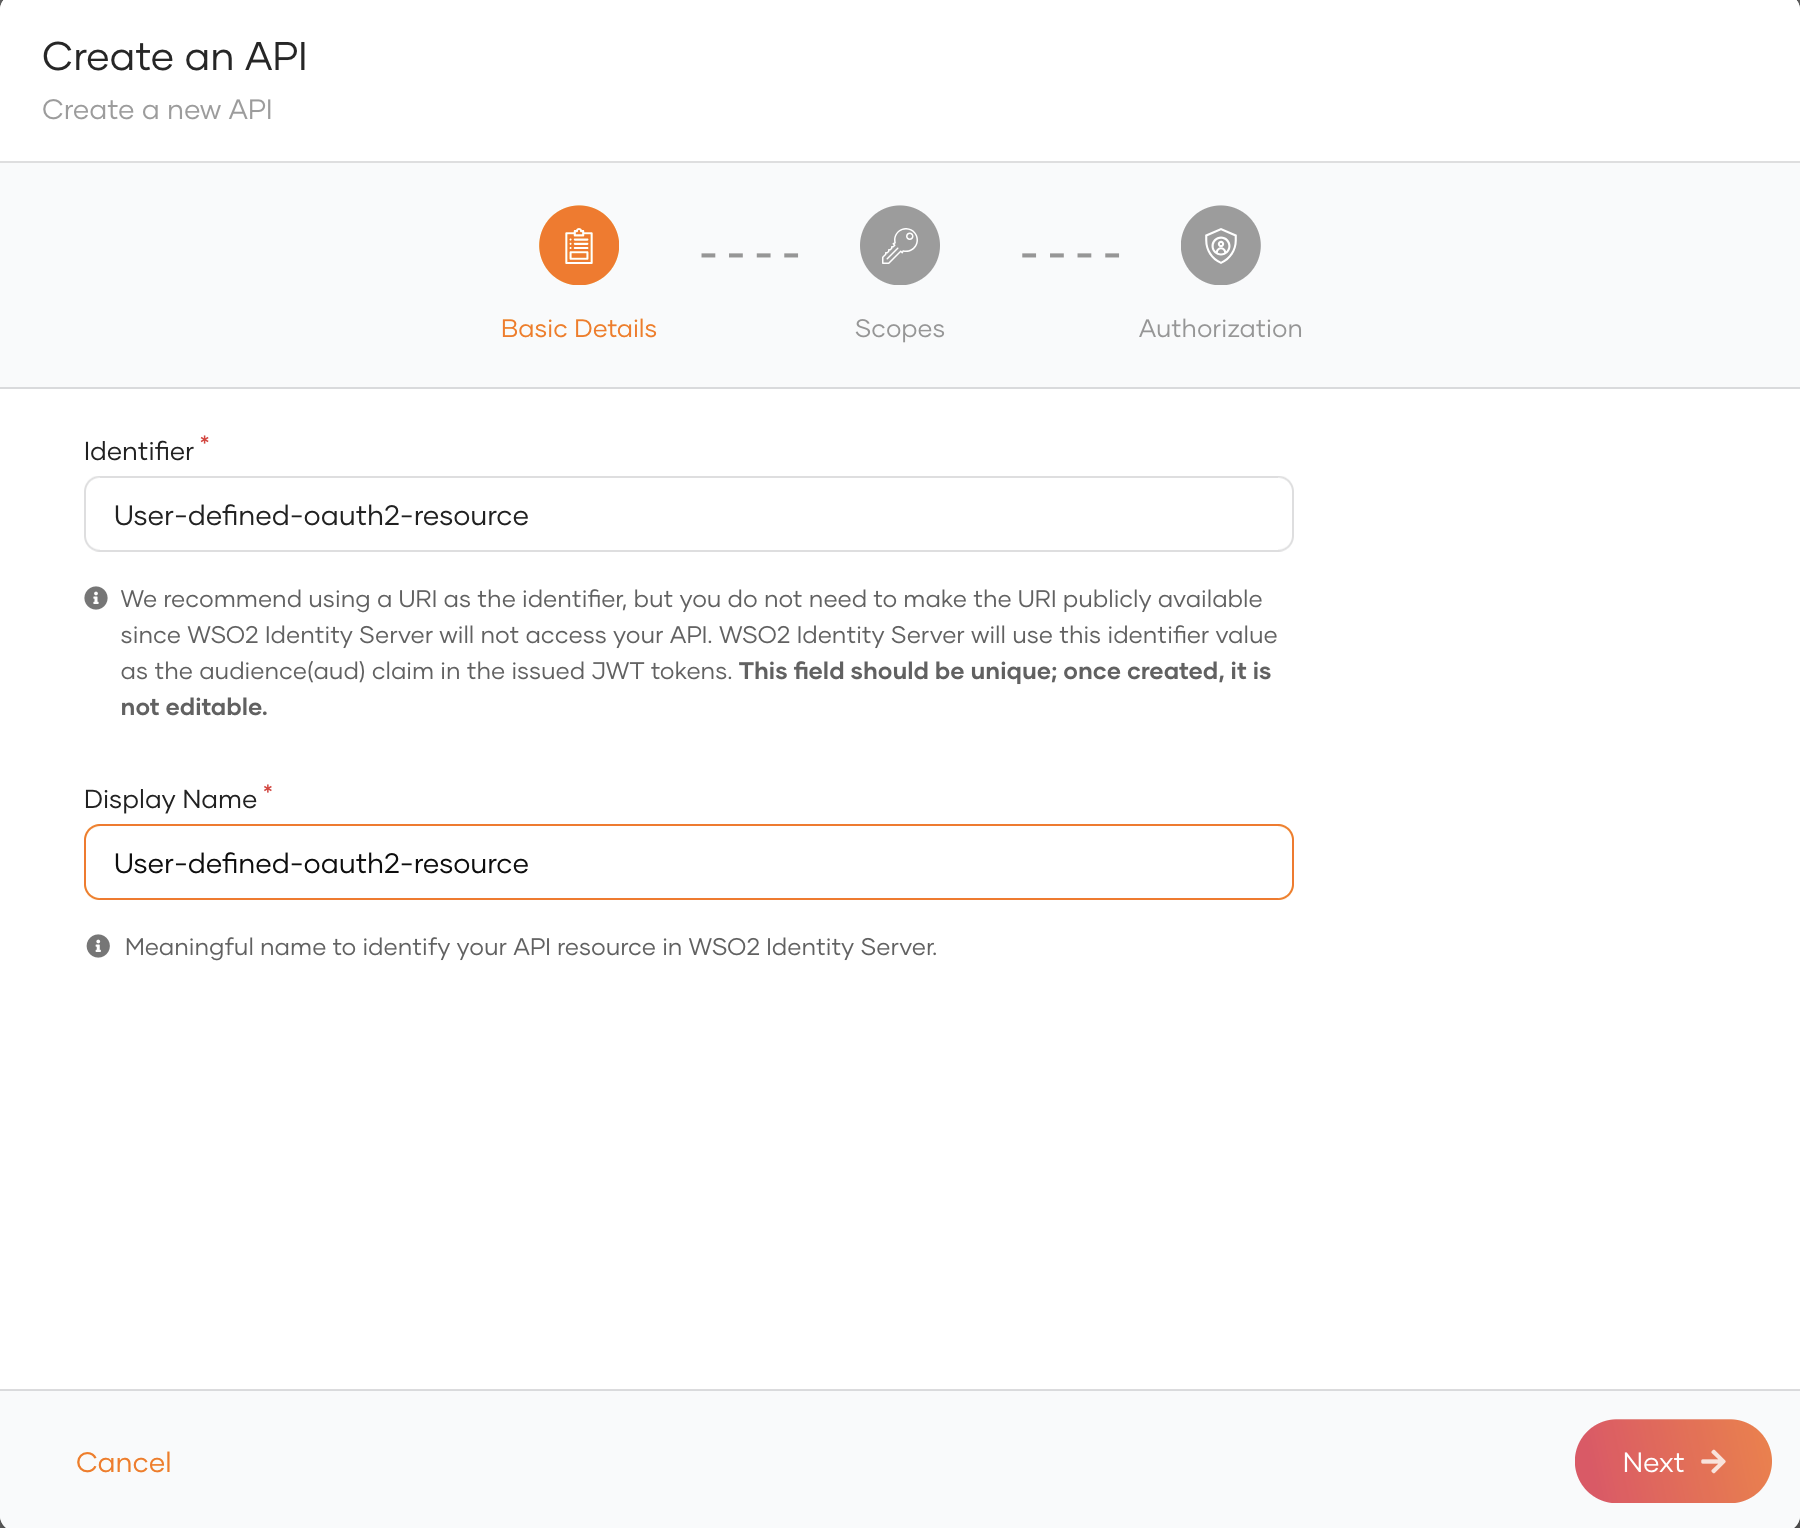
Task: Click the 'Create an API' heading
Action: (175, 57)
